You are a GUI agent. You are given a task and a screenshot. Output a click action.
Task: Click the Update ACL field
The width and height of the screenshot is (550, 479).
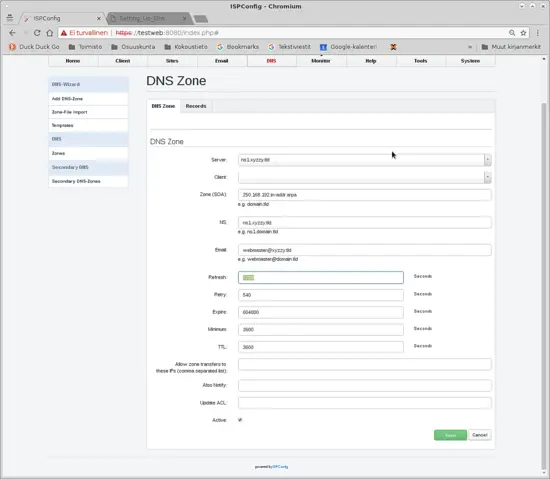364,403
